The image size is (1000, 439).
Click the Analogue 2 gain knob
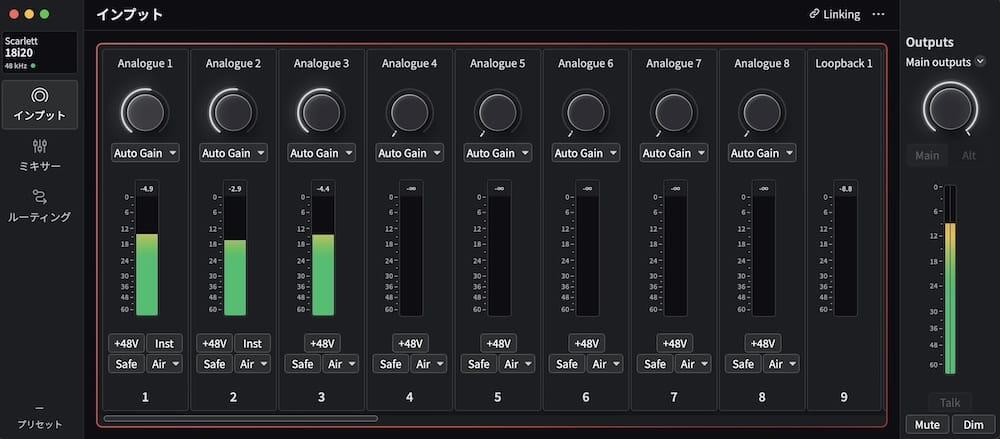pyautogui.click(x=233, y=111)
